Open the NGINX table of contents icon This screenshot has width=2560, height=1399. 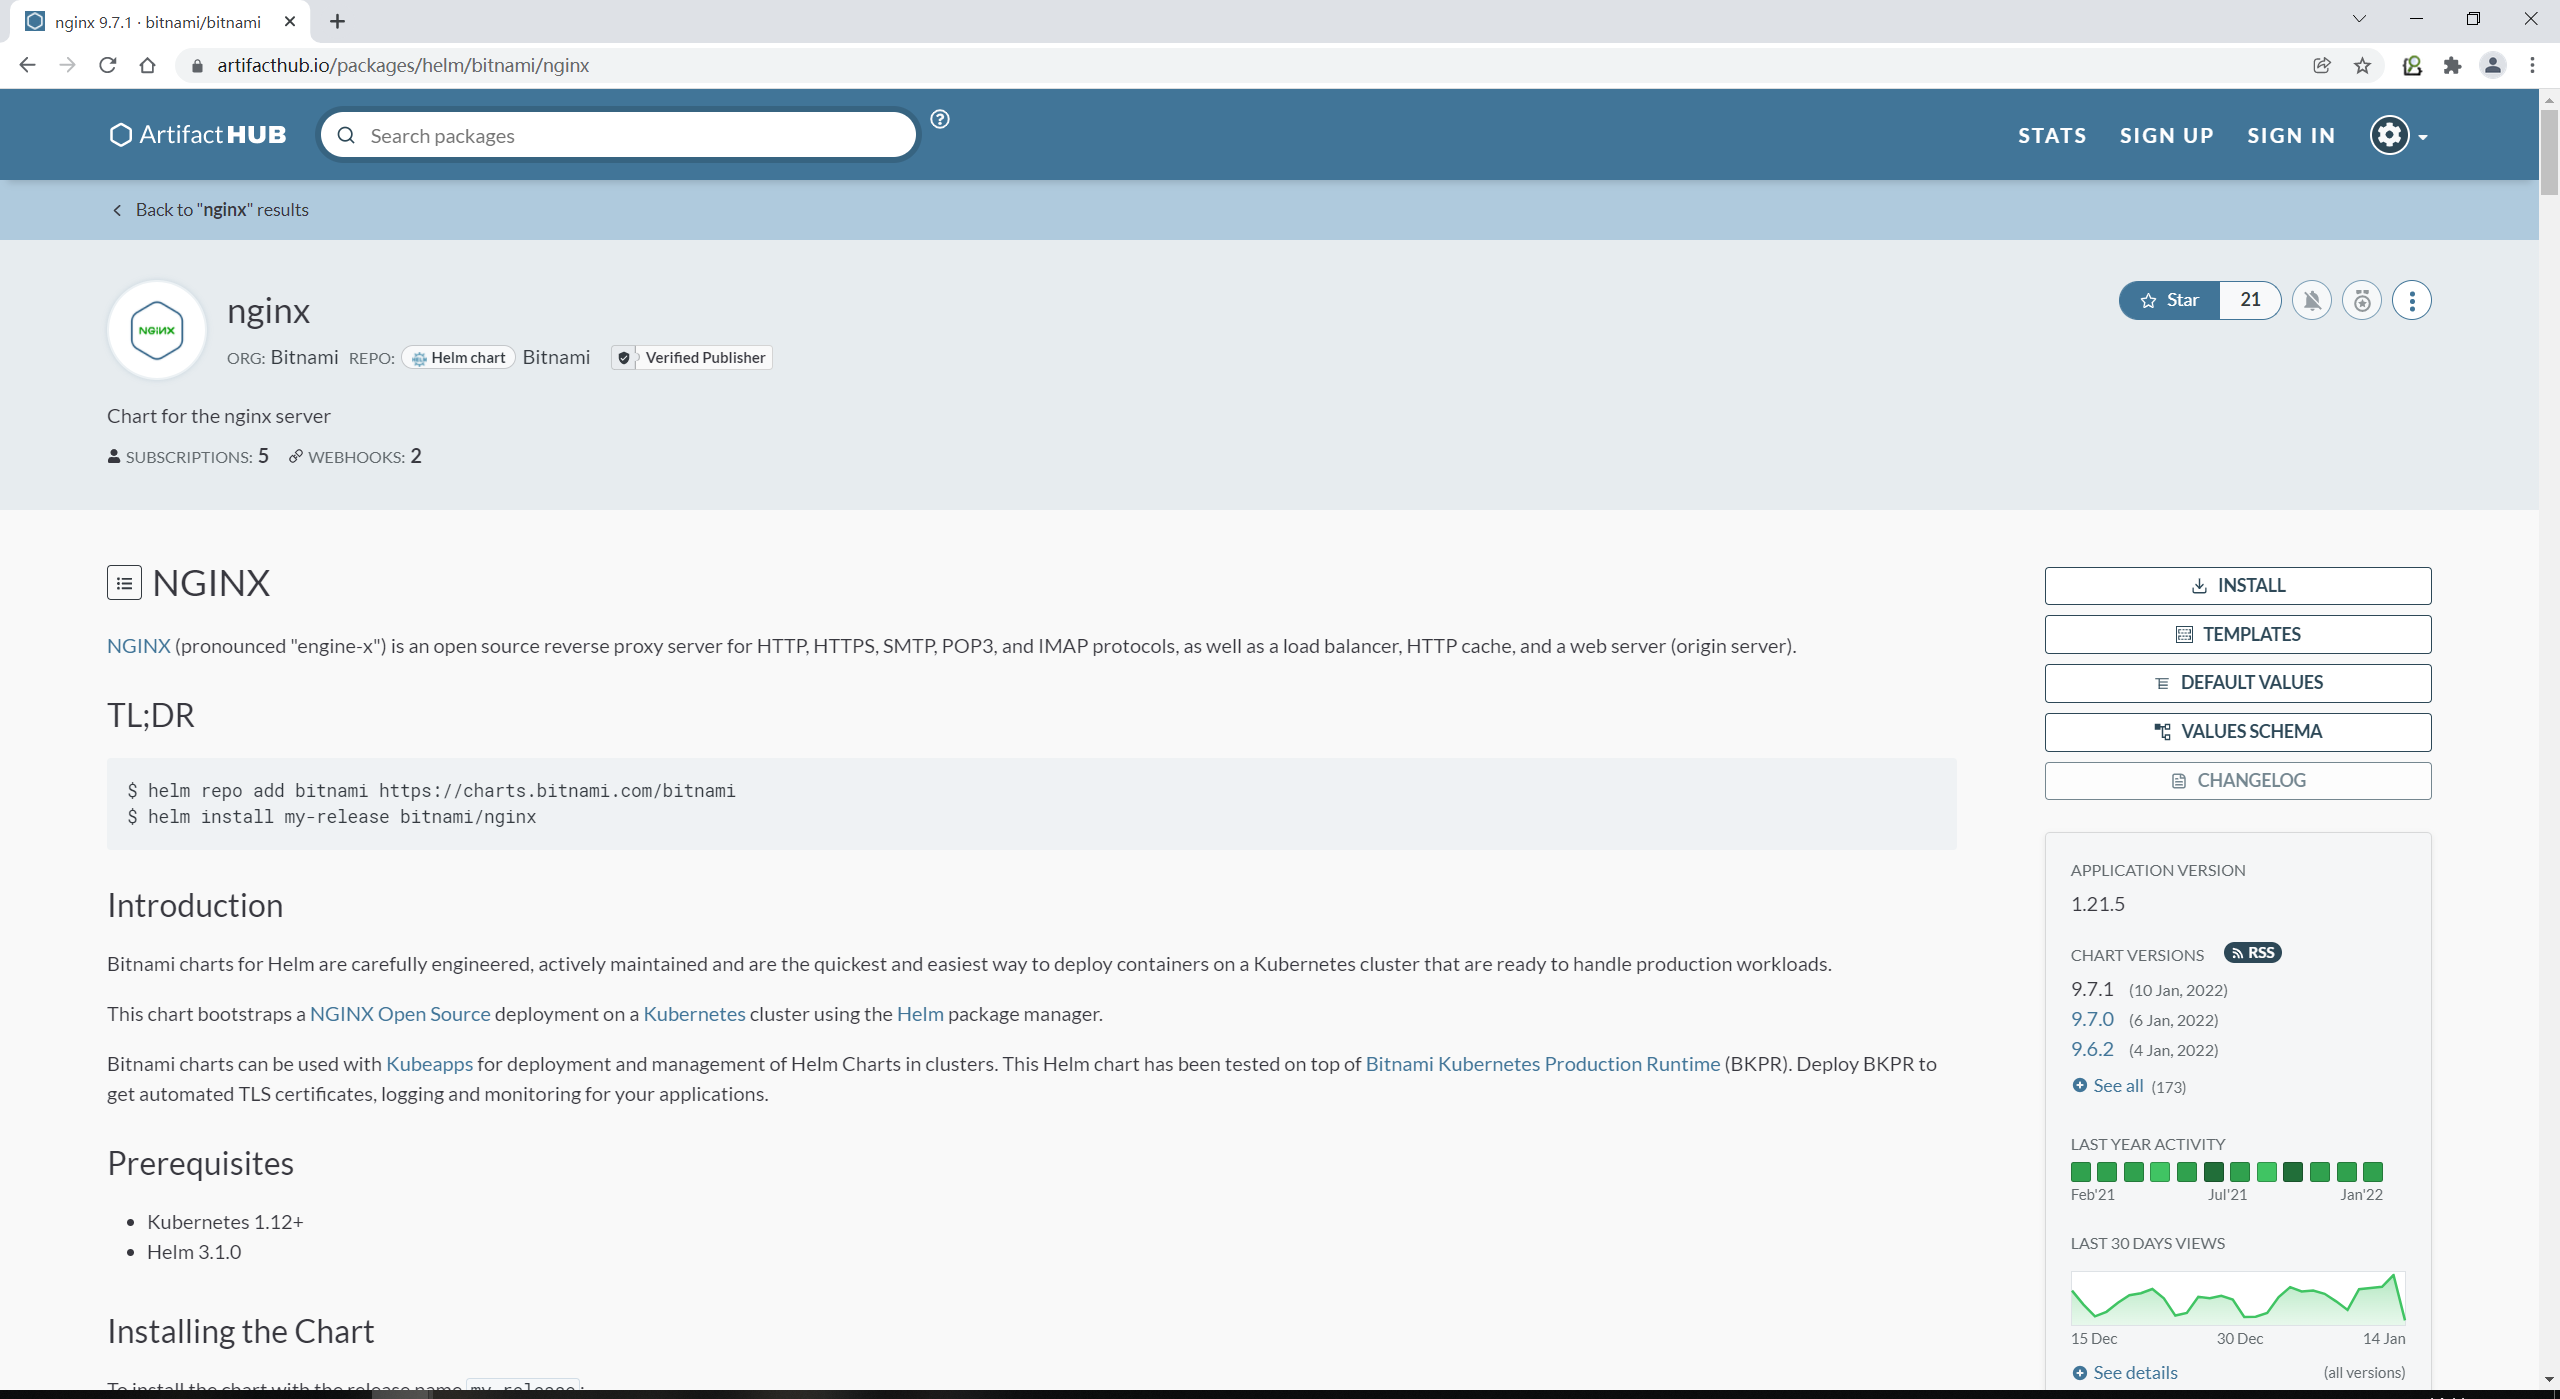tap(124, 583)
